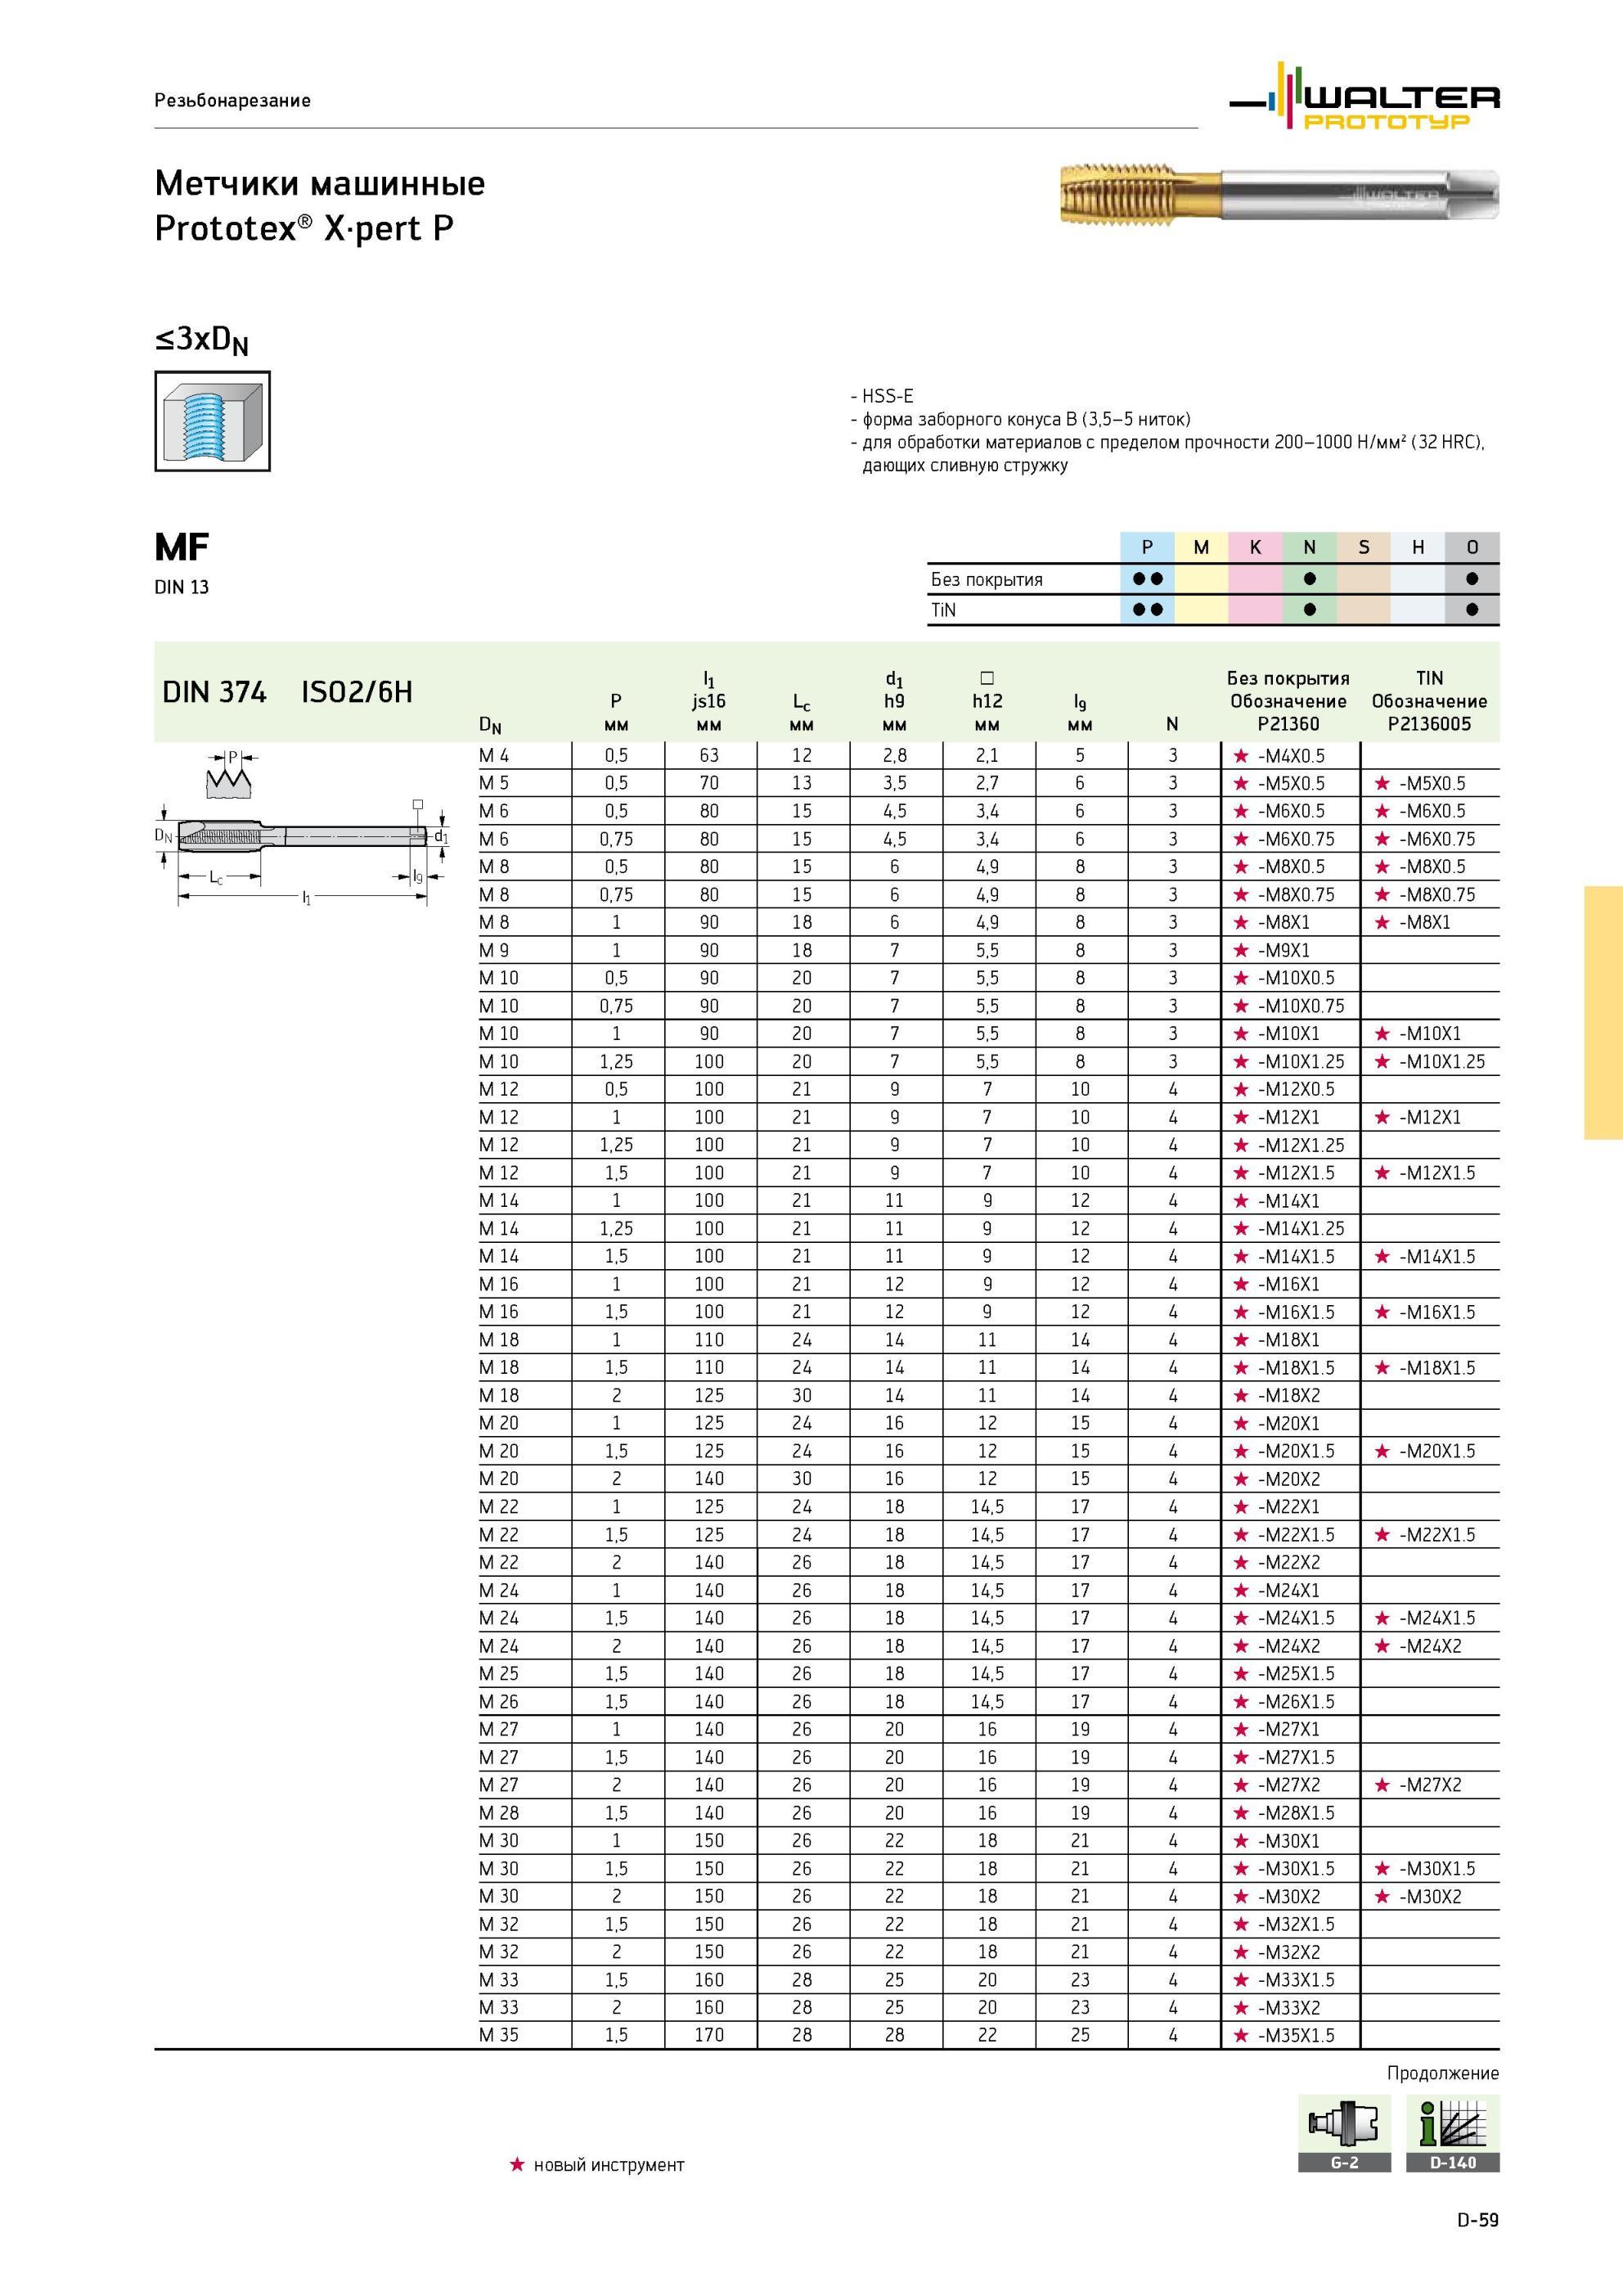This screenshot has height=2296, width=1623.
Task: Click the tap dimension drawing
Action: (302, 827)
